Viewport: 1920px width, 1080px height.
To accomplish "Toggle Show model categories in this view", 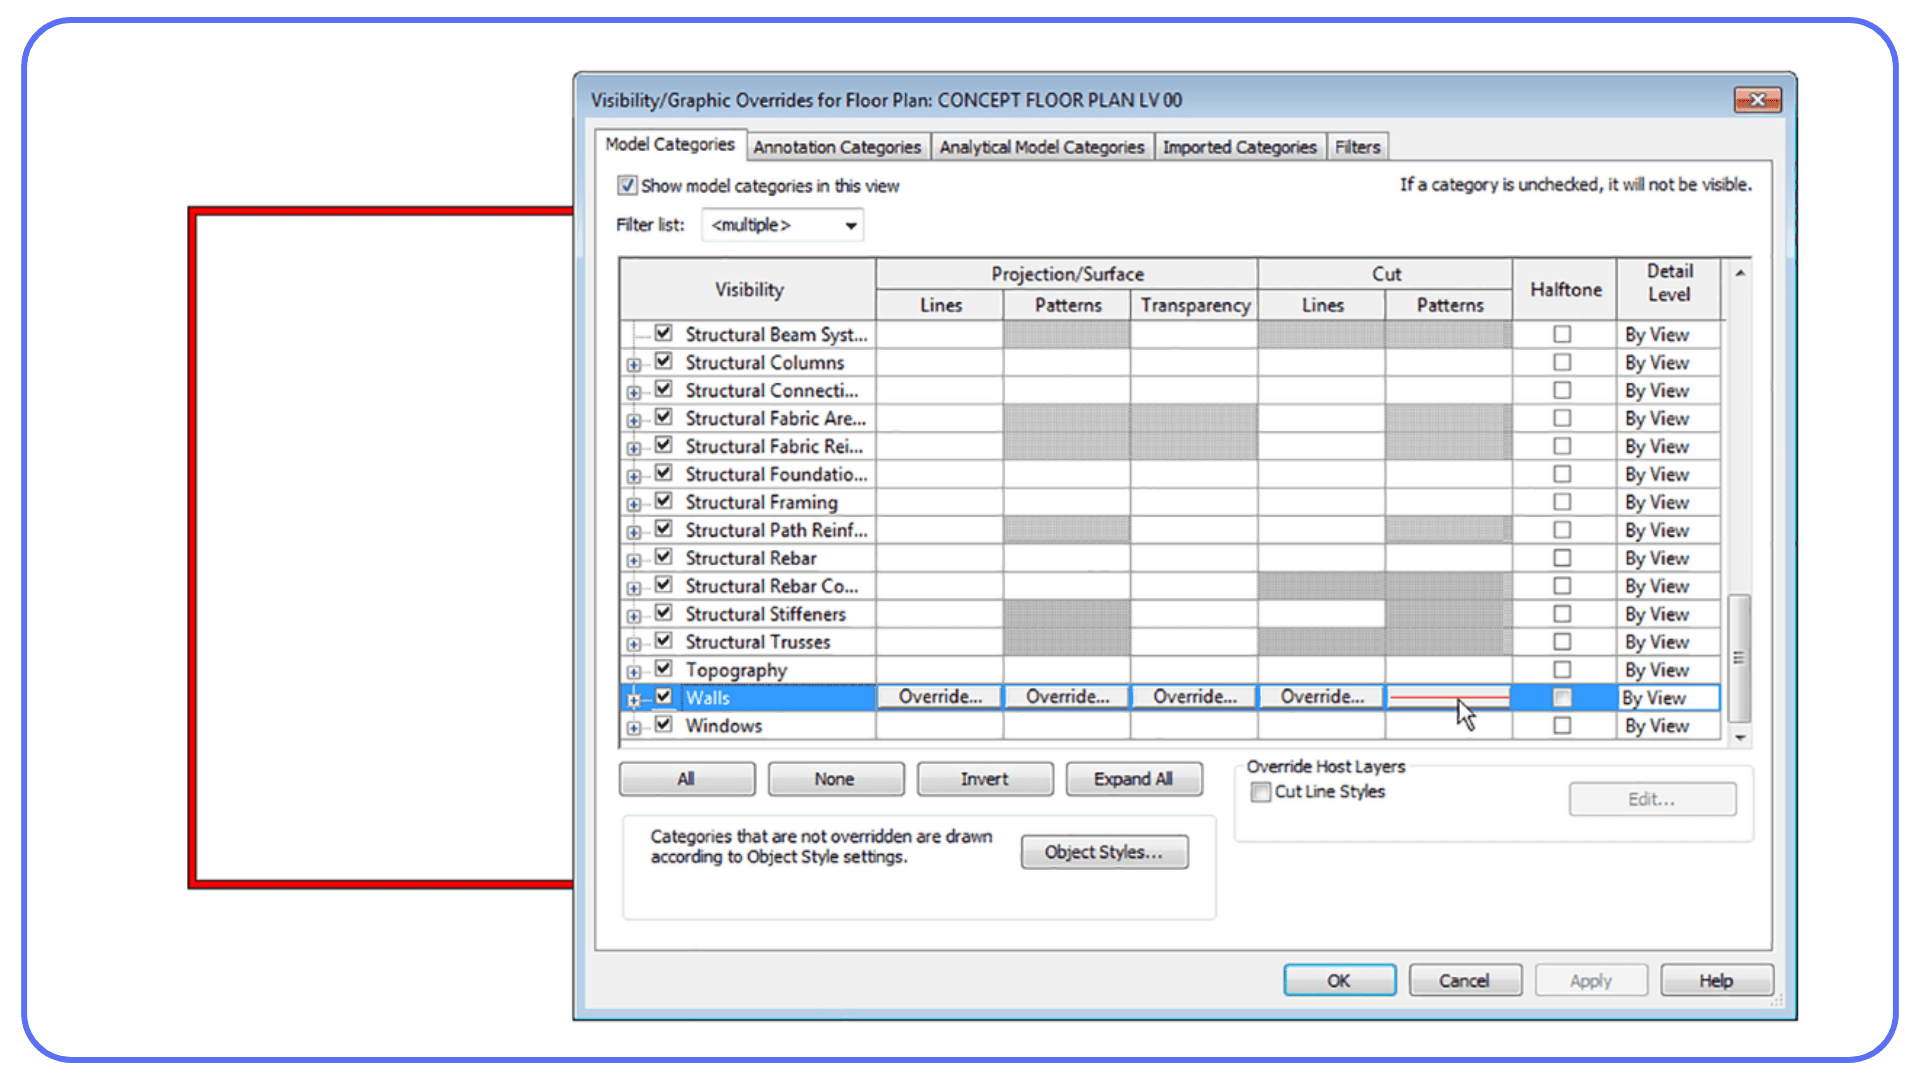I will pos(627,185).
